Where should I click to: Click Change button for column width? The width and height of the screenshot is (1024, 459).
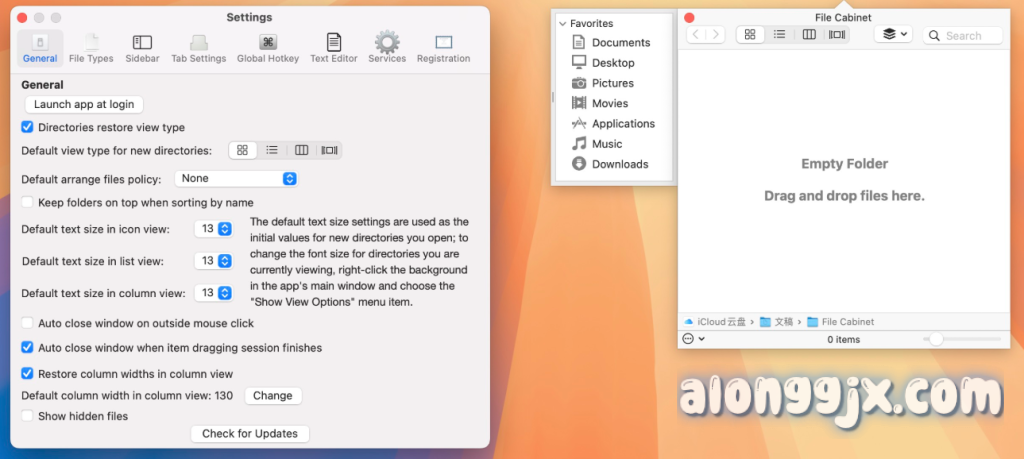pos(273,396)
